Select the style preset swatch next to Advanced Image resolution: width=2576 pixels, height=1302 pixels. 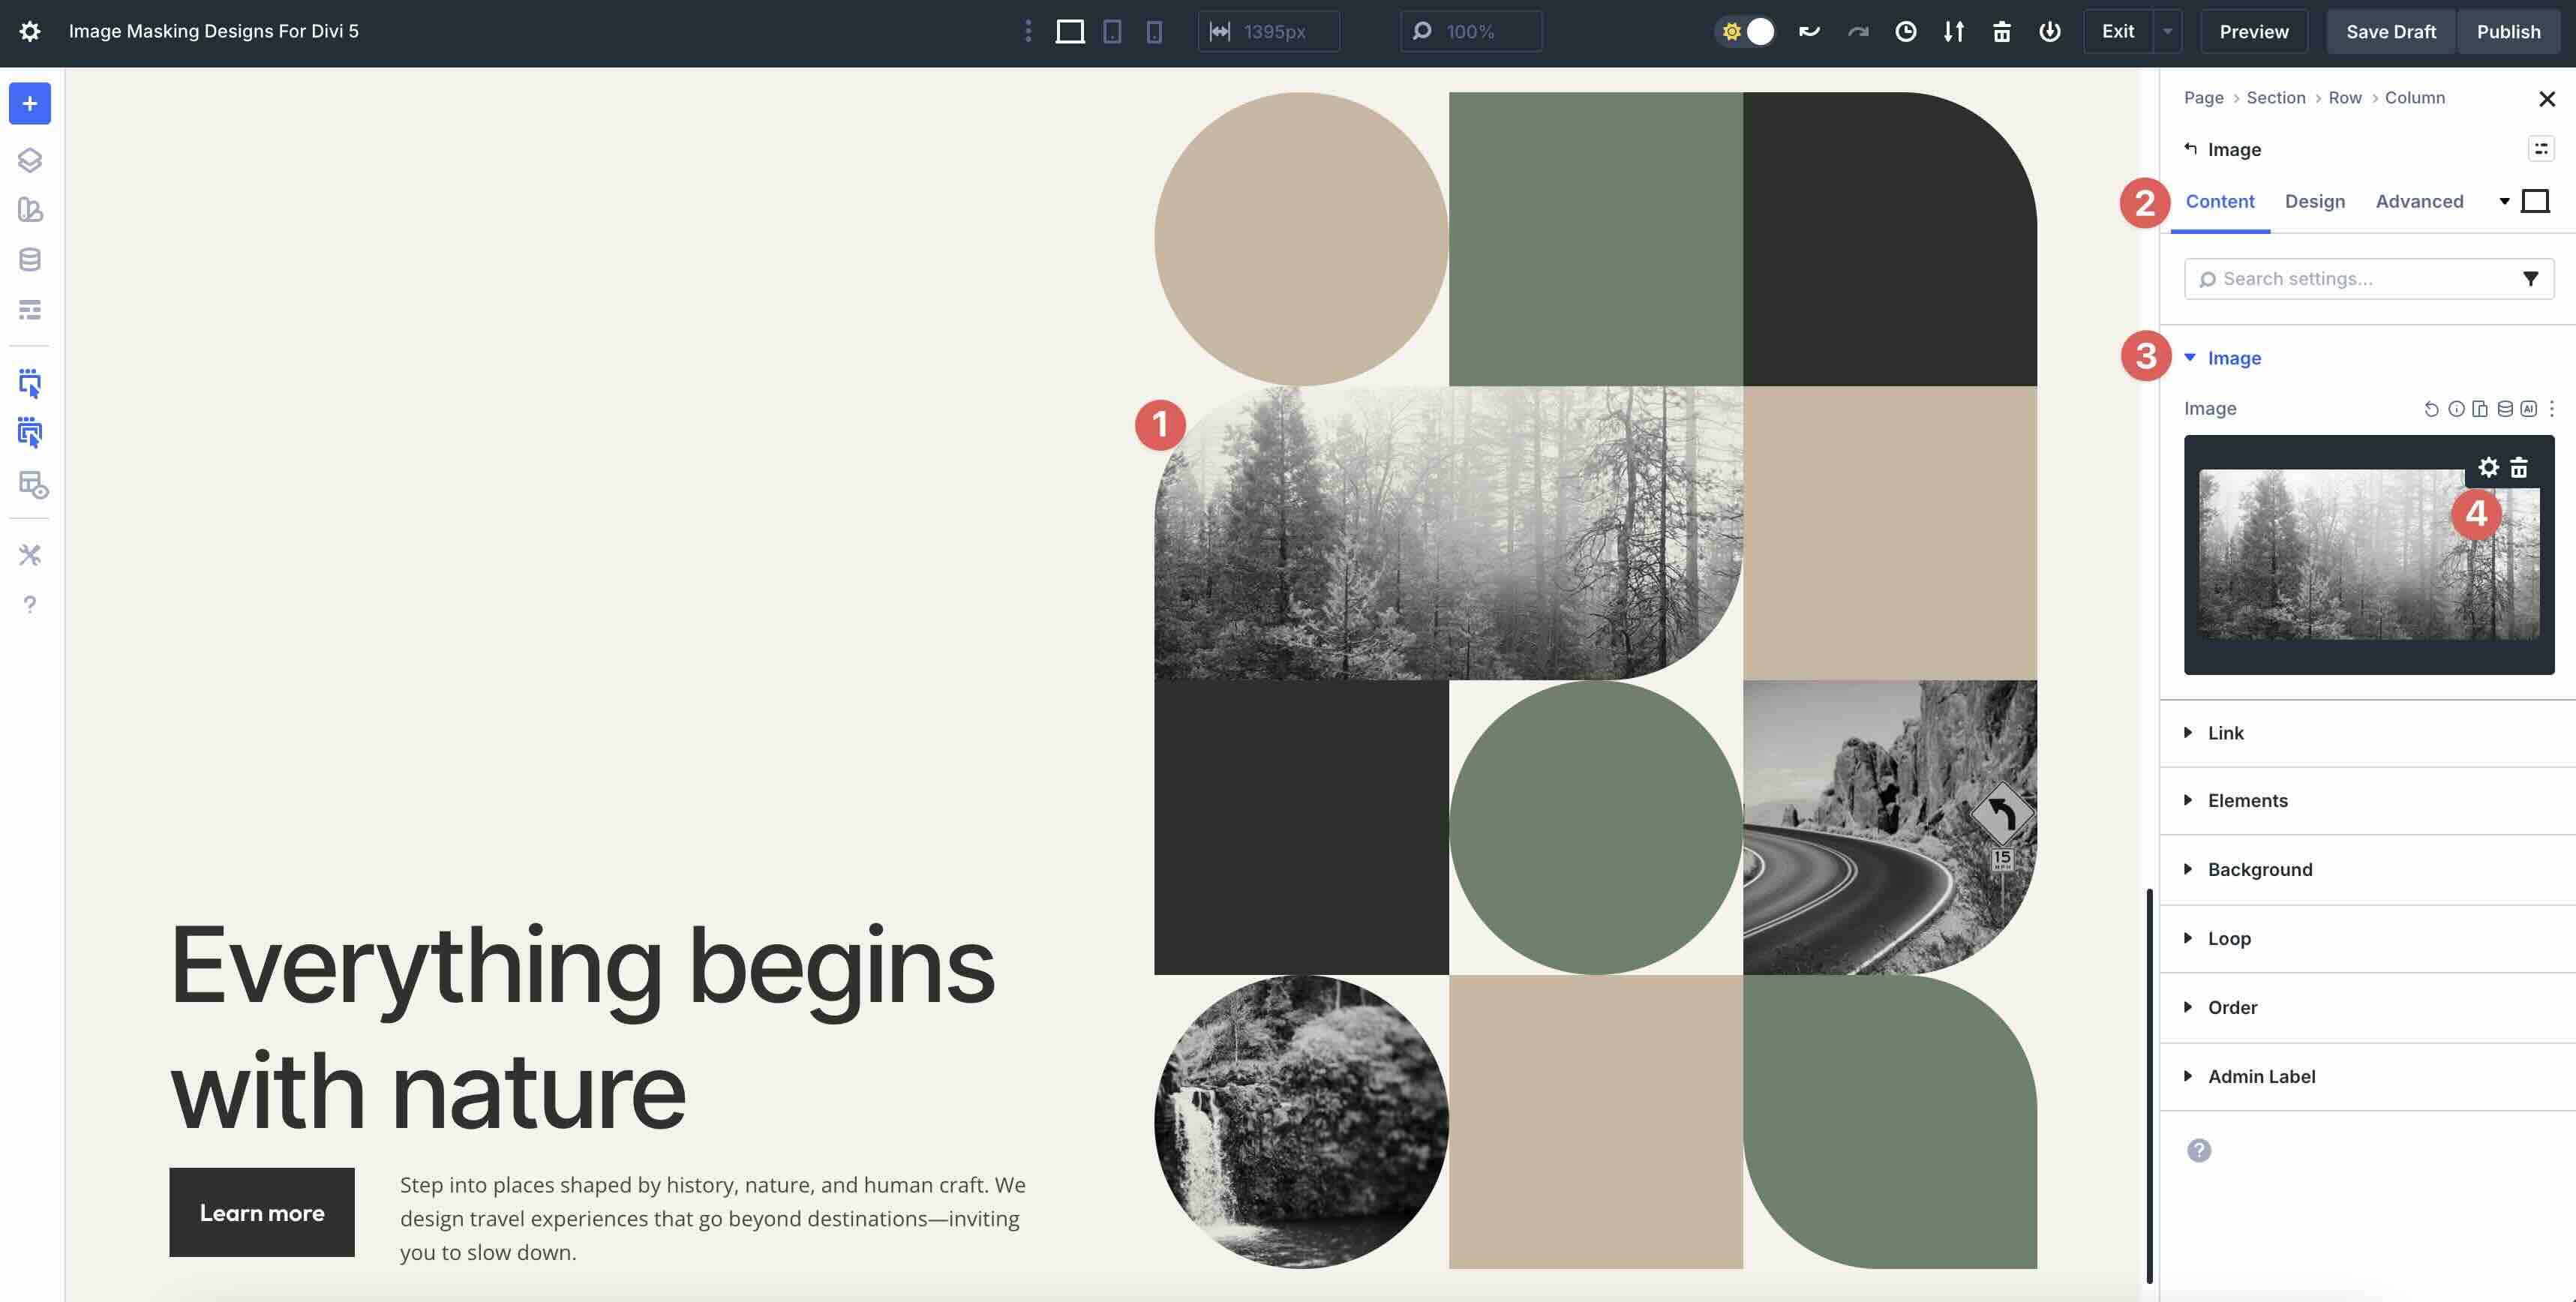click(2536, 200)
